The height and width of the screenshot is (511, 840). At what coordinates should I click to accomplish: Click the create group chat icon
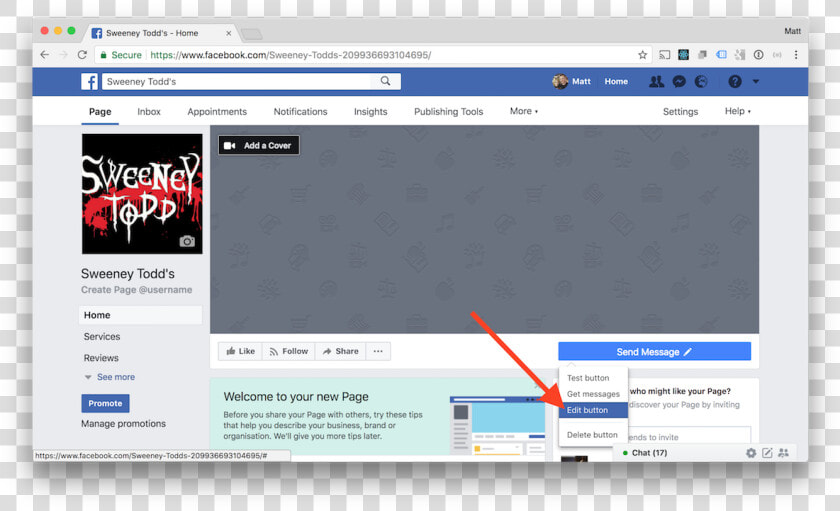click(x=783, y=453)
